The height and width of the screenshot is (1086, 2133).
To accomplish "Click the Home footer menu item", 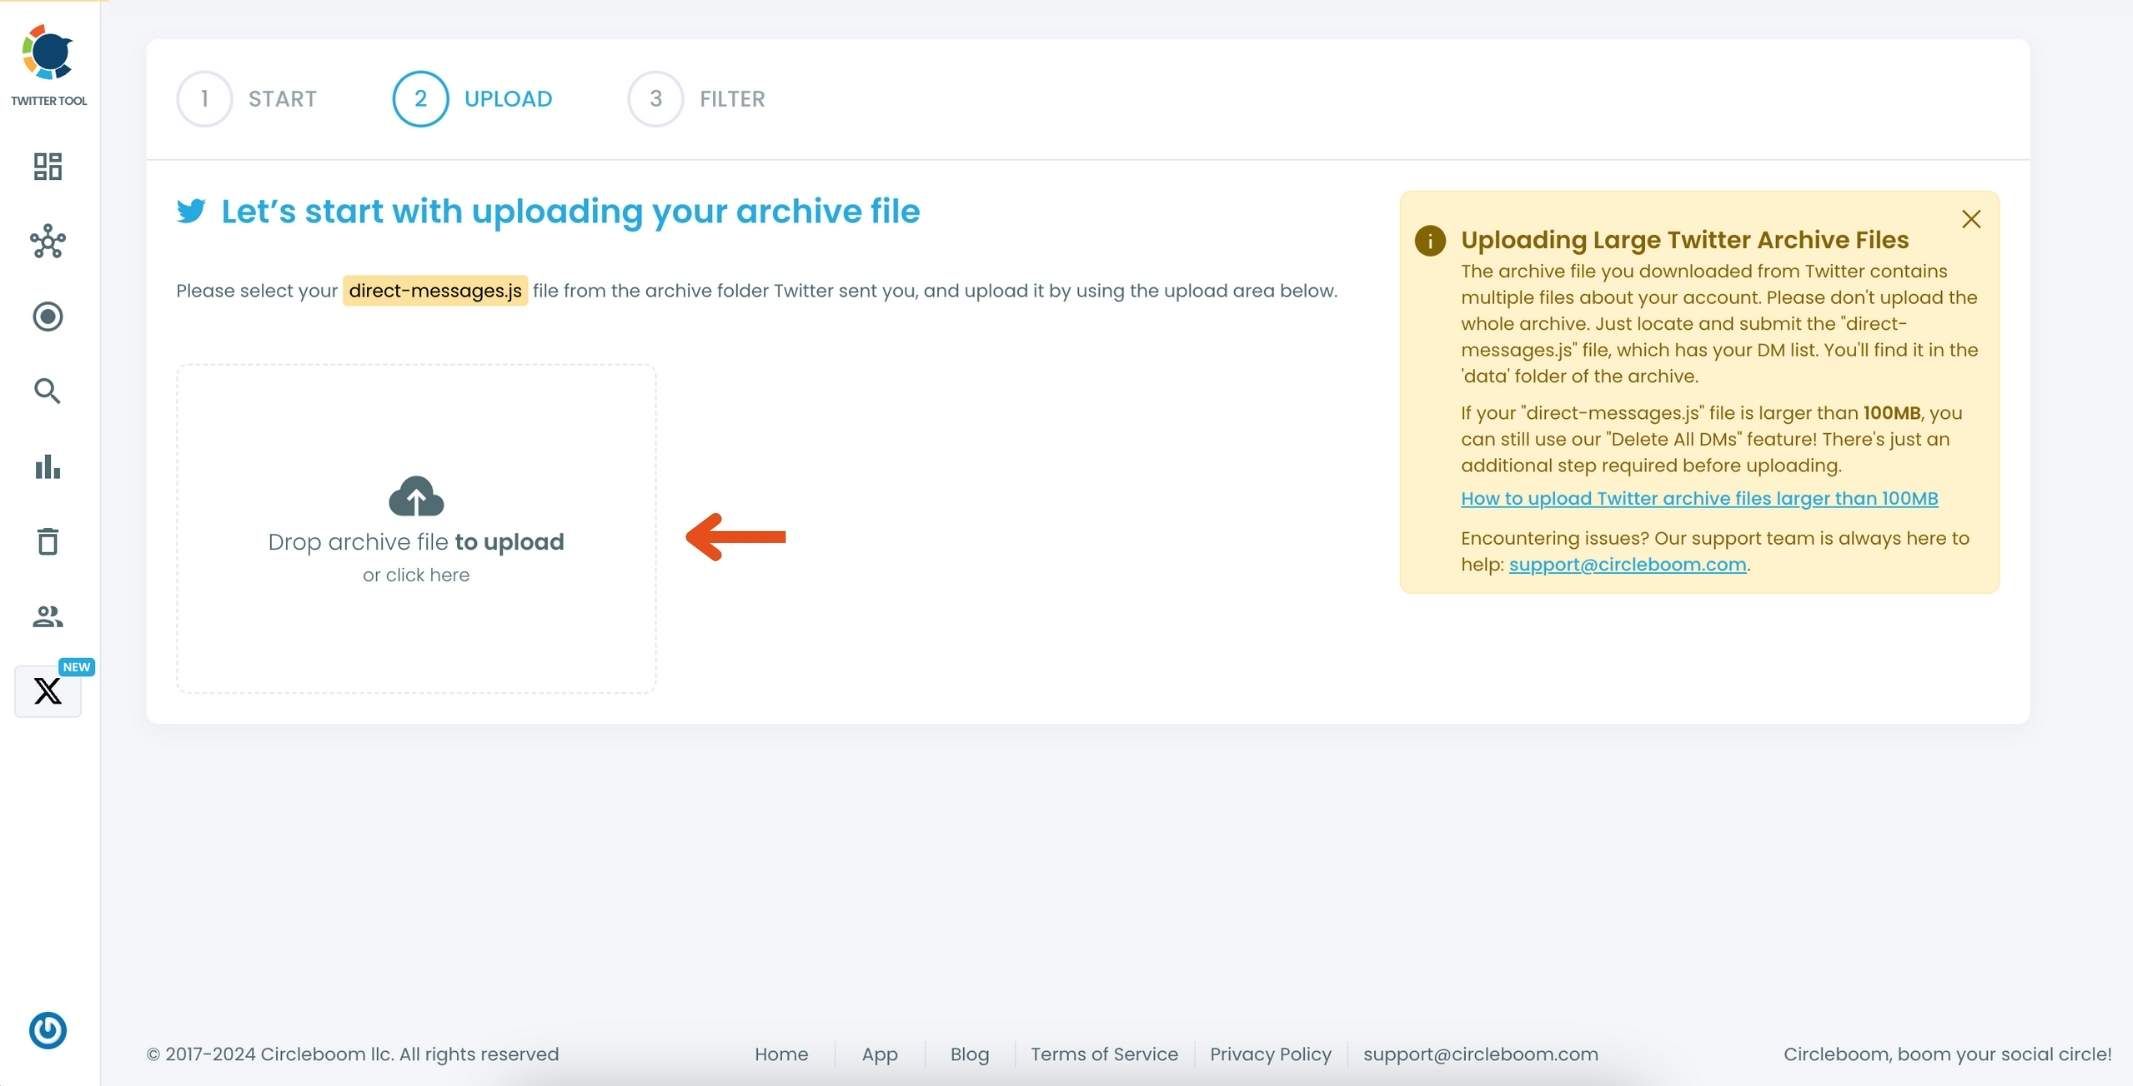I will pyautogui.click(x=781, y=1054).
